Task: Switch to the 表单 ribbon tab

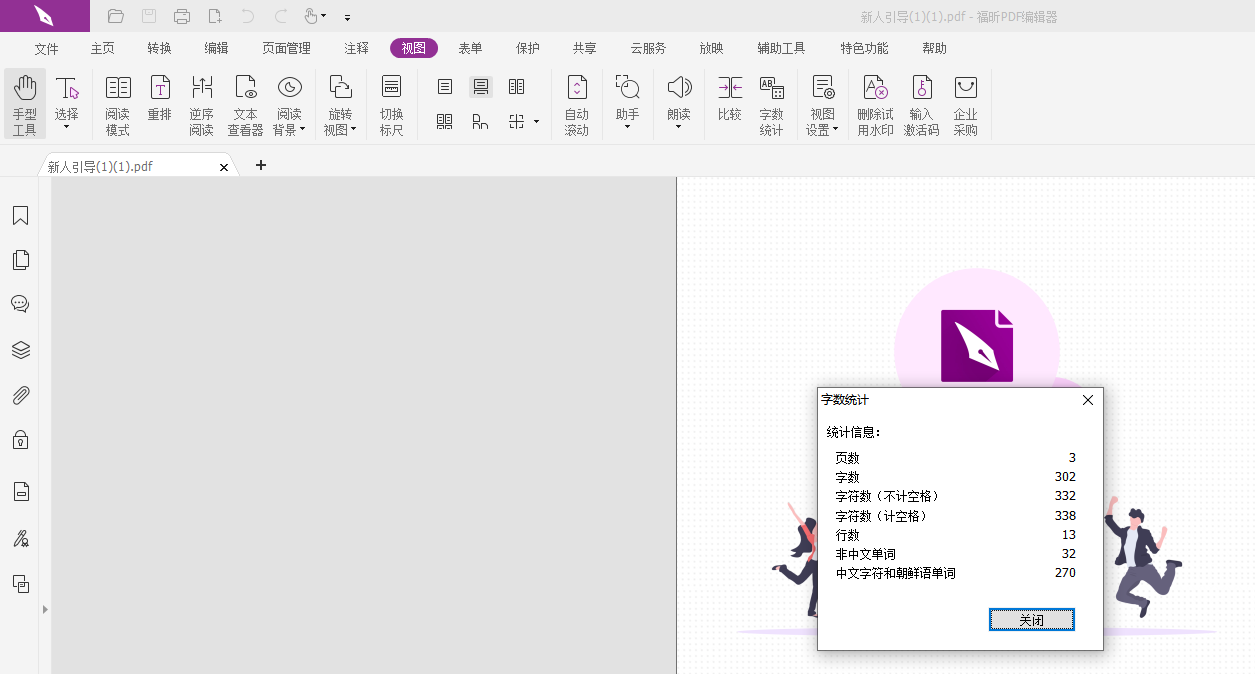Action: 470,47
